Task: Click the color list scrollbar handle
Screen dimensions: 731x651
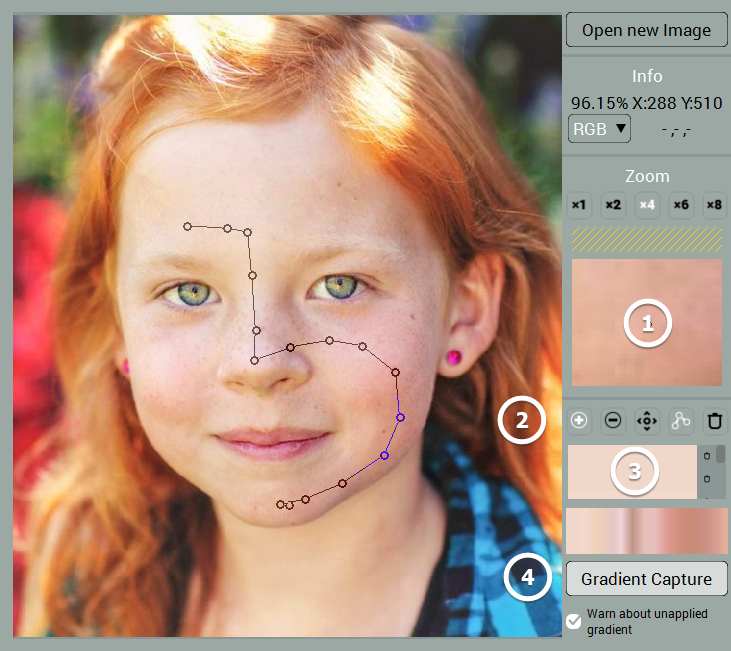Action: click(x=720, y=454)
